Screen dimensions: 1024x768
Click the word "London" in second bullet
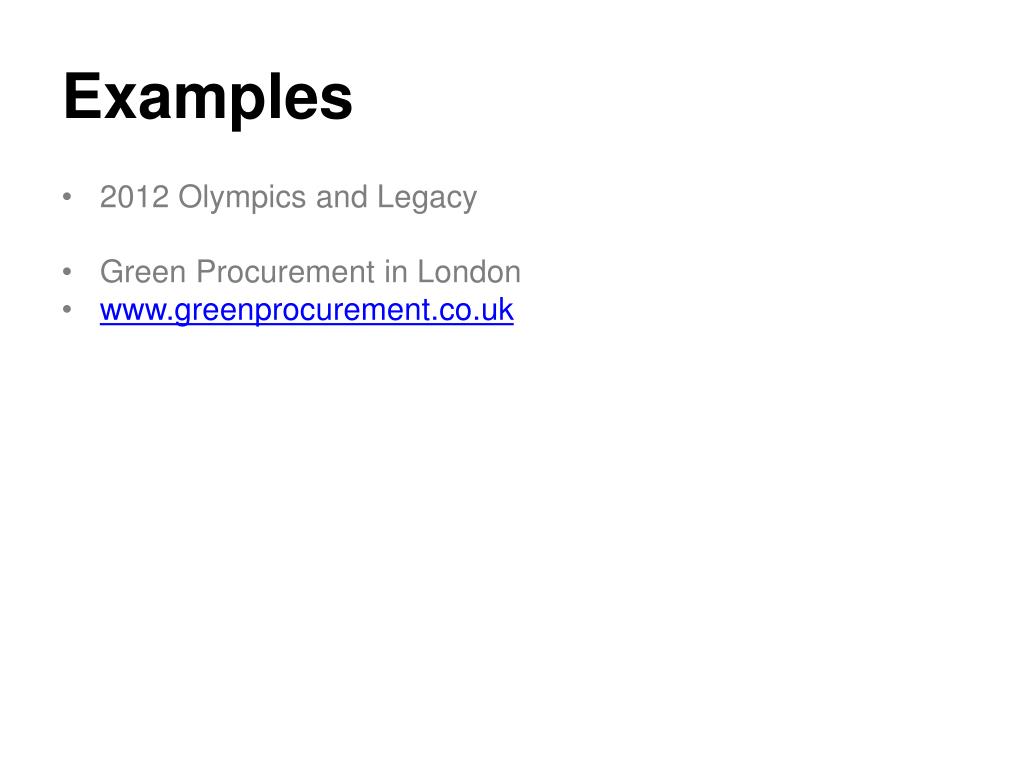[469, 272]
